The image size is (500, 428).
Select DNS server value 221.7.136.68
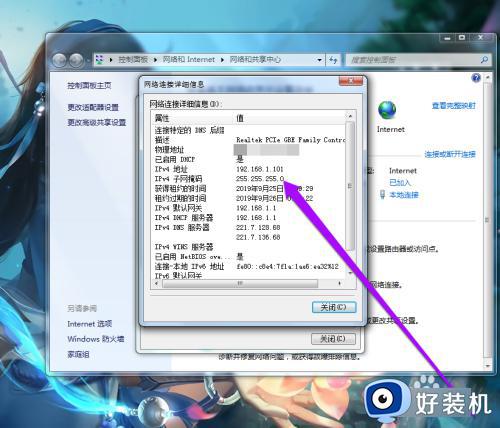pos(258,237)
